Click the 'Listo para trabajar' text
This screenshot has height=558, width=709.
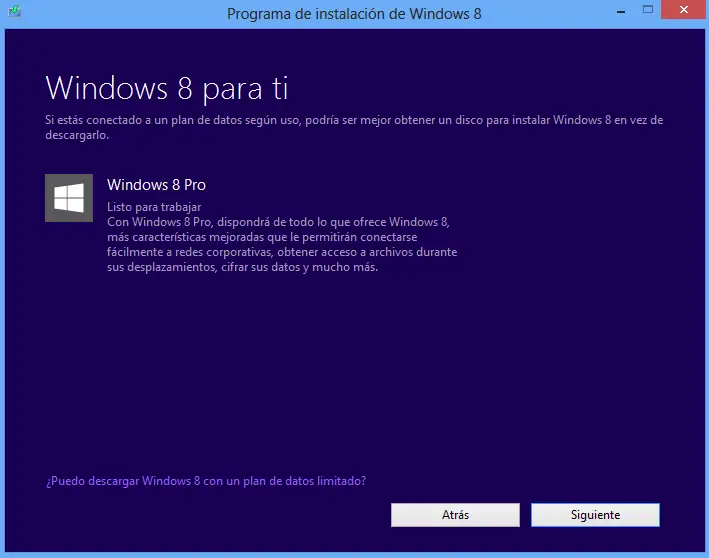point(154,207)
